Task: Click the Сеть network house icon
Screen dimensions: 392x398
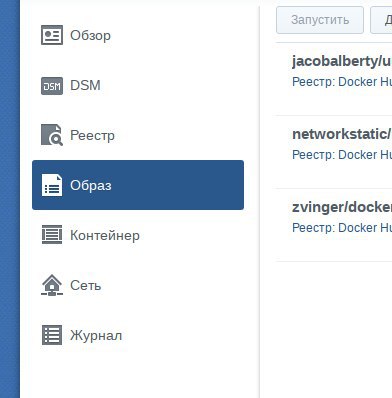Action: click(52, 285)
